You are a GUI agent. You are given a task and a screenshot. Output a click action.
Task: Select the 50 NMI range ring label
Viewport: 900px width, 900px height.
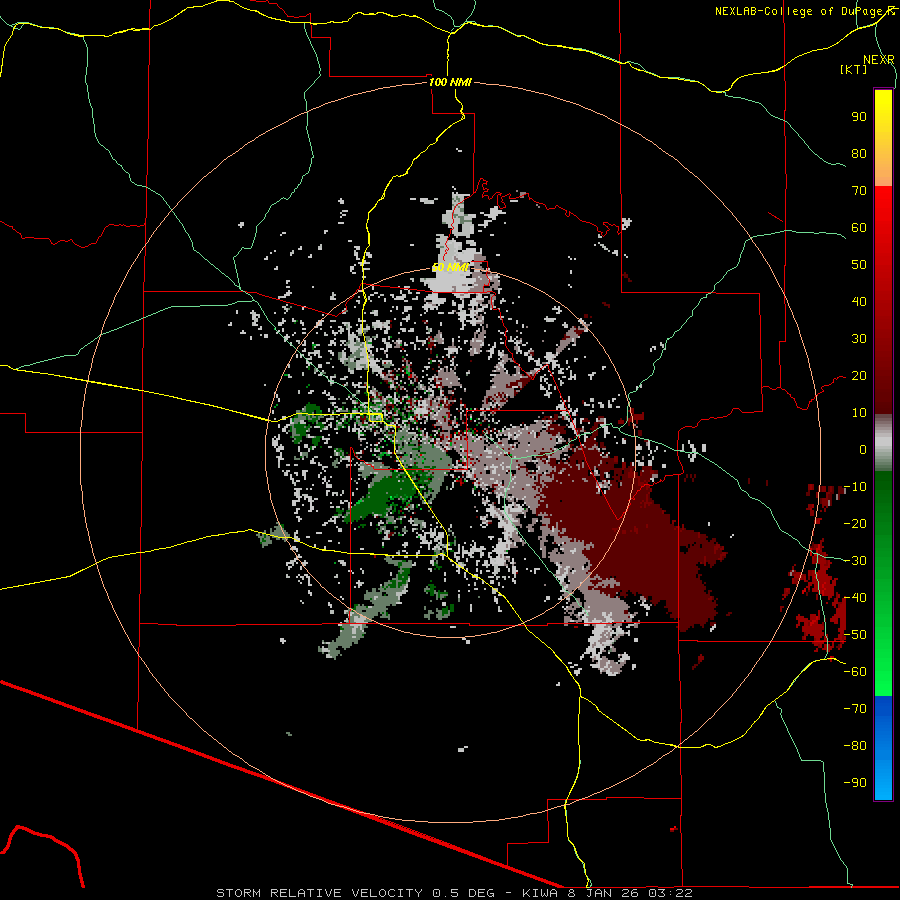click(x=450, y=267)
